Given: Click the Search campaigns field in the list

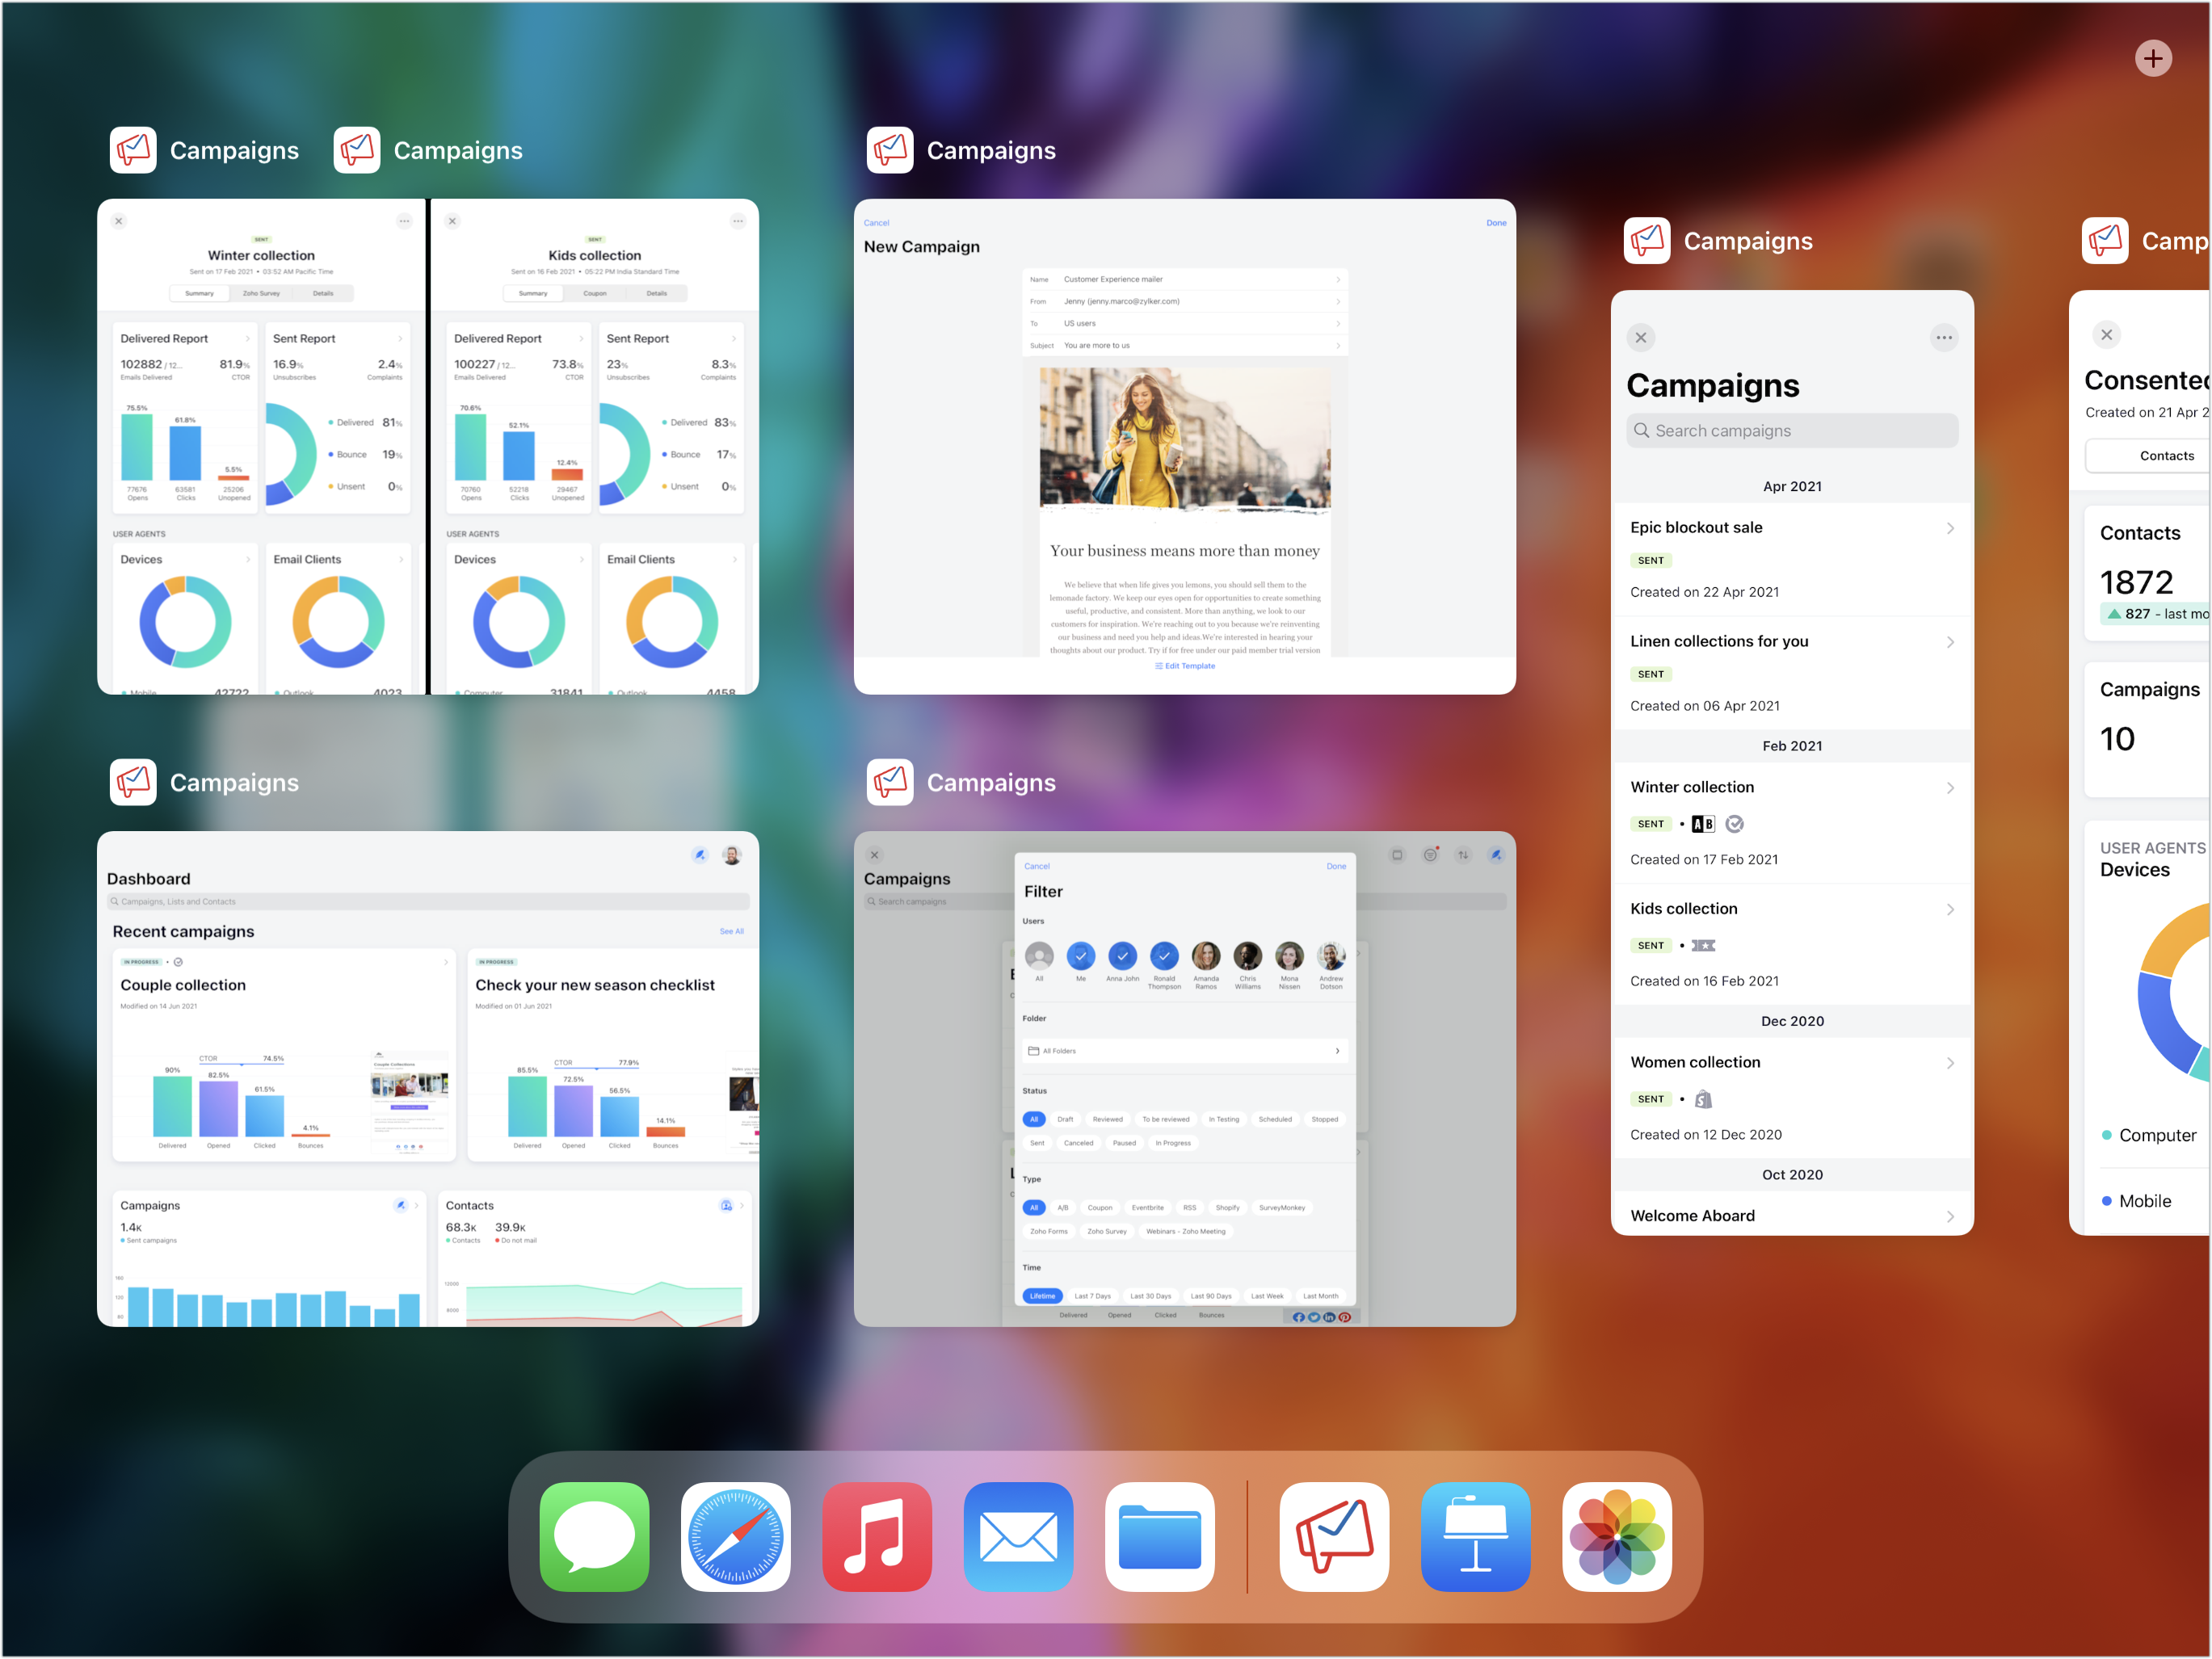Looking at the screenshot, I should tap(1791, 431).
